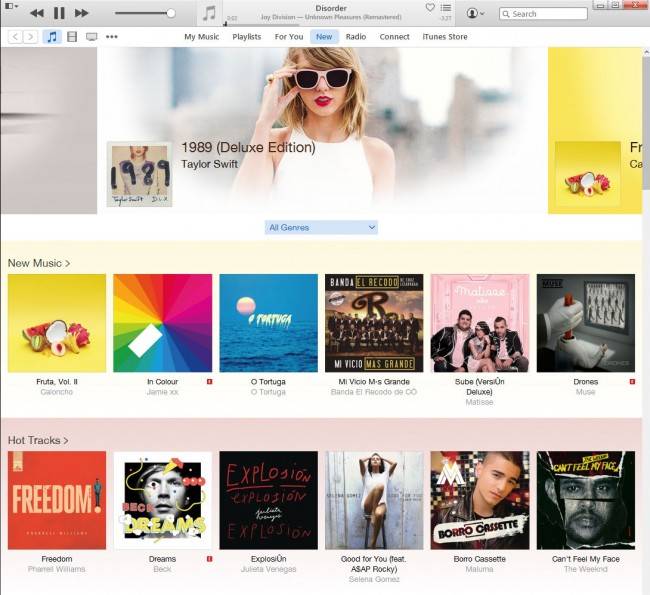
Task: Switch to Radio tab
Action: click(x=356, y=37)
